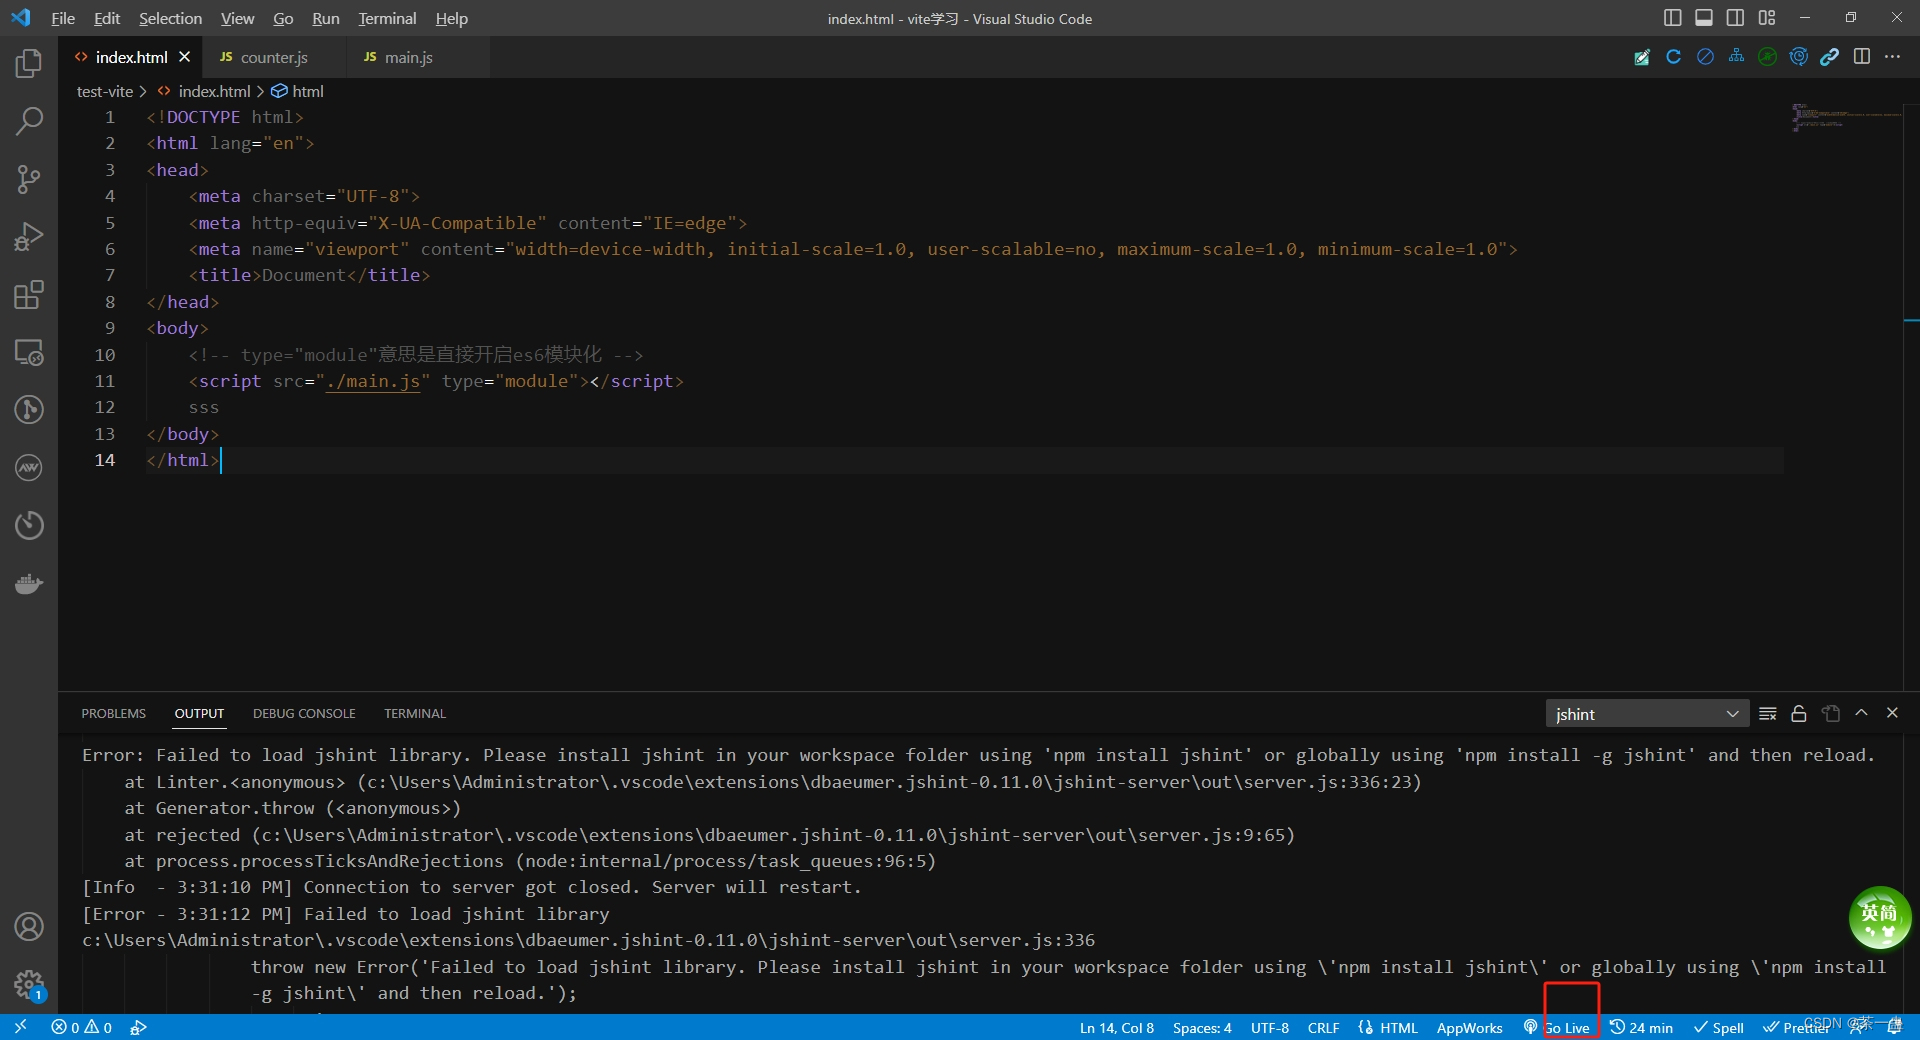Open the Selection menu
1920x1040 pixels.
click(170, 18)
